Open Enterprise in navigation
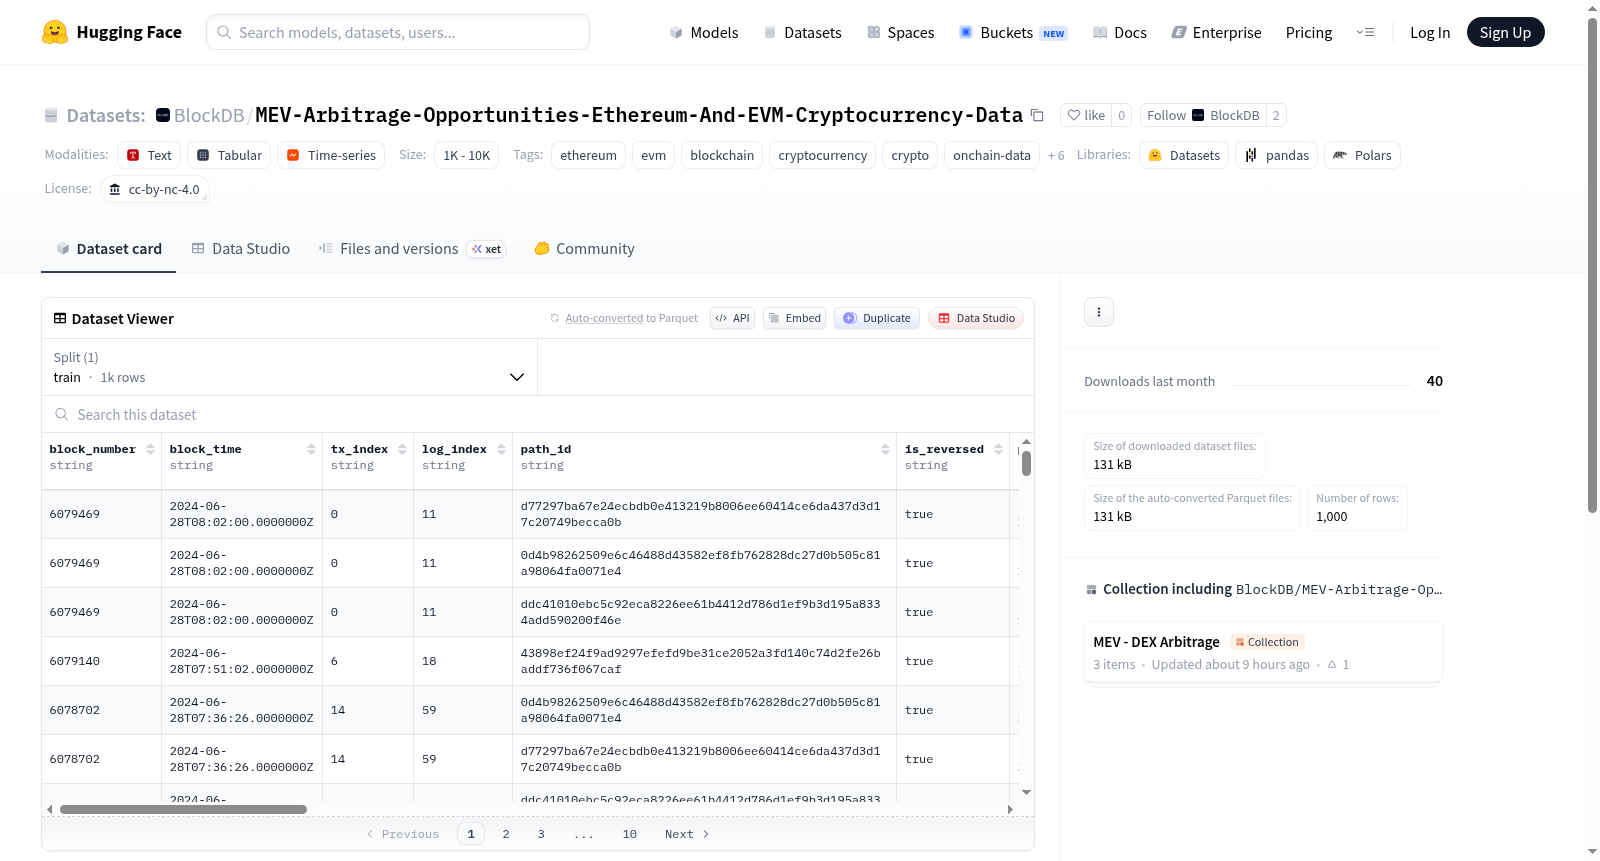The height and width of the screenshot is (861, 1600). coord(1216,33)
